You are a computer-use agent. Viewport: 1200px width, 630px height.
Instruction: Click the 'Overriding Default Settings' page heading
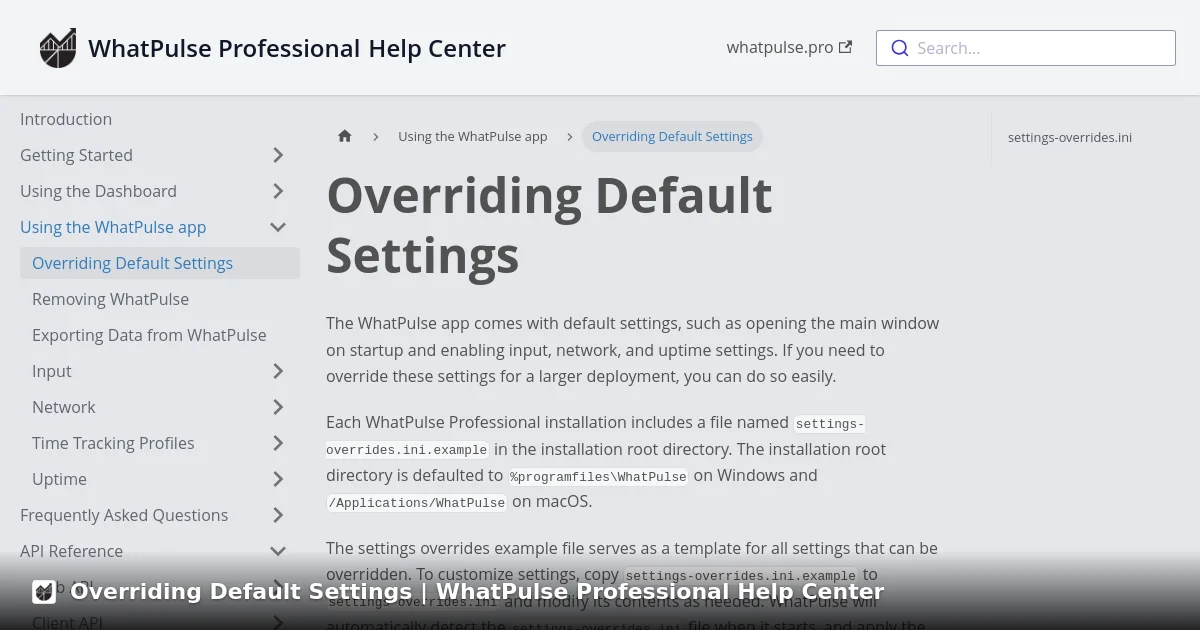pos(549,225)
